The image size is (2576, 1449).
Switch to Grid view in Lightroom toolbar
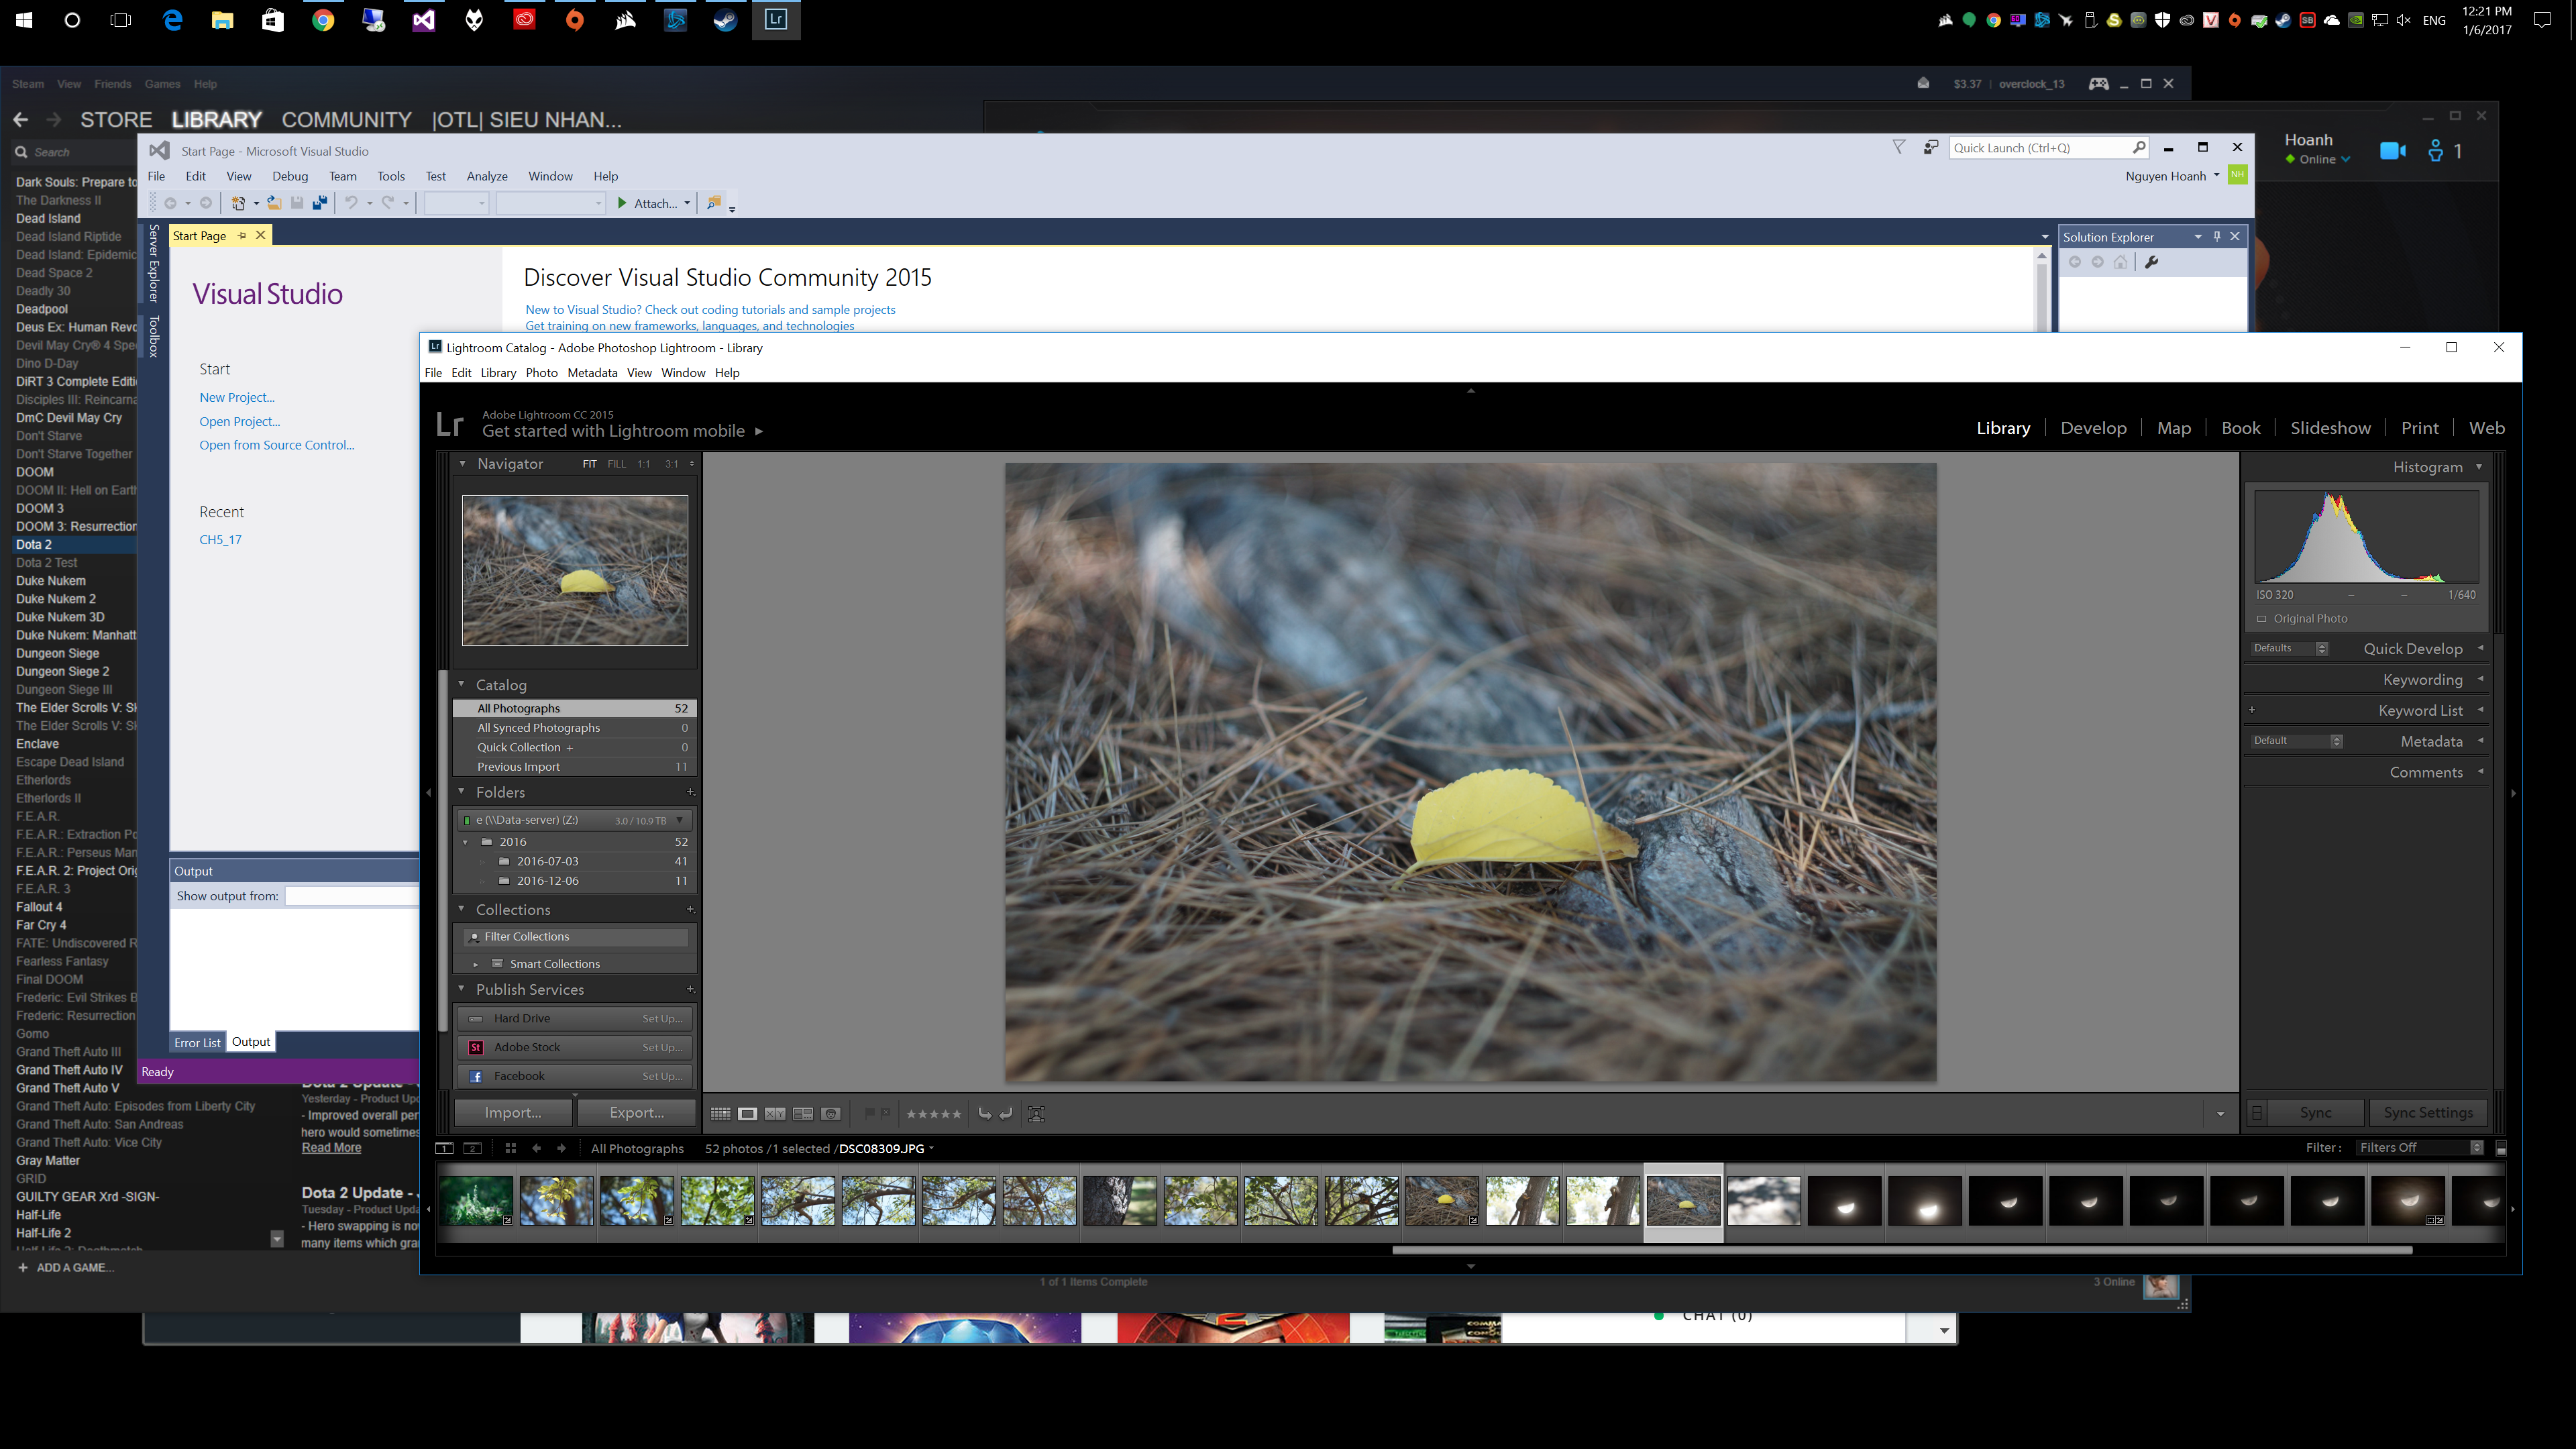(720, 1114)
